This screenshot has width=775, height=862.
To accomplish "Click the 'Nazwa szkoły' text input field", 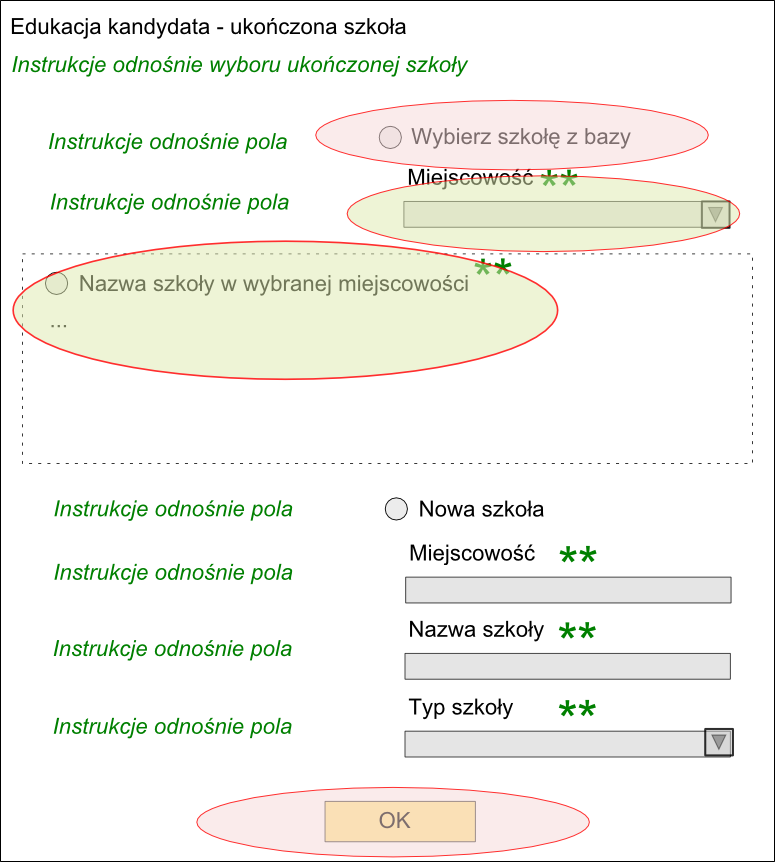I will point(568,666).
